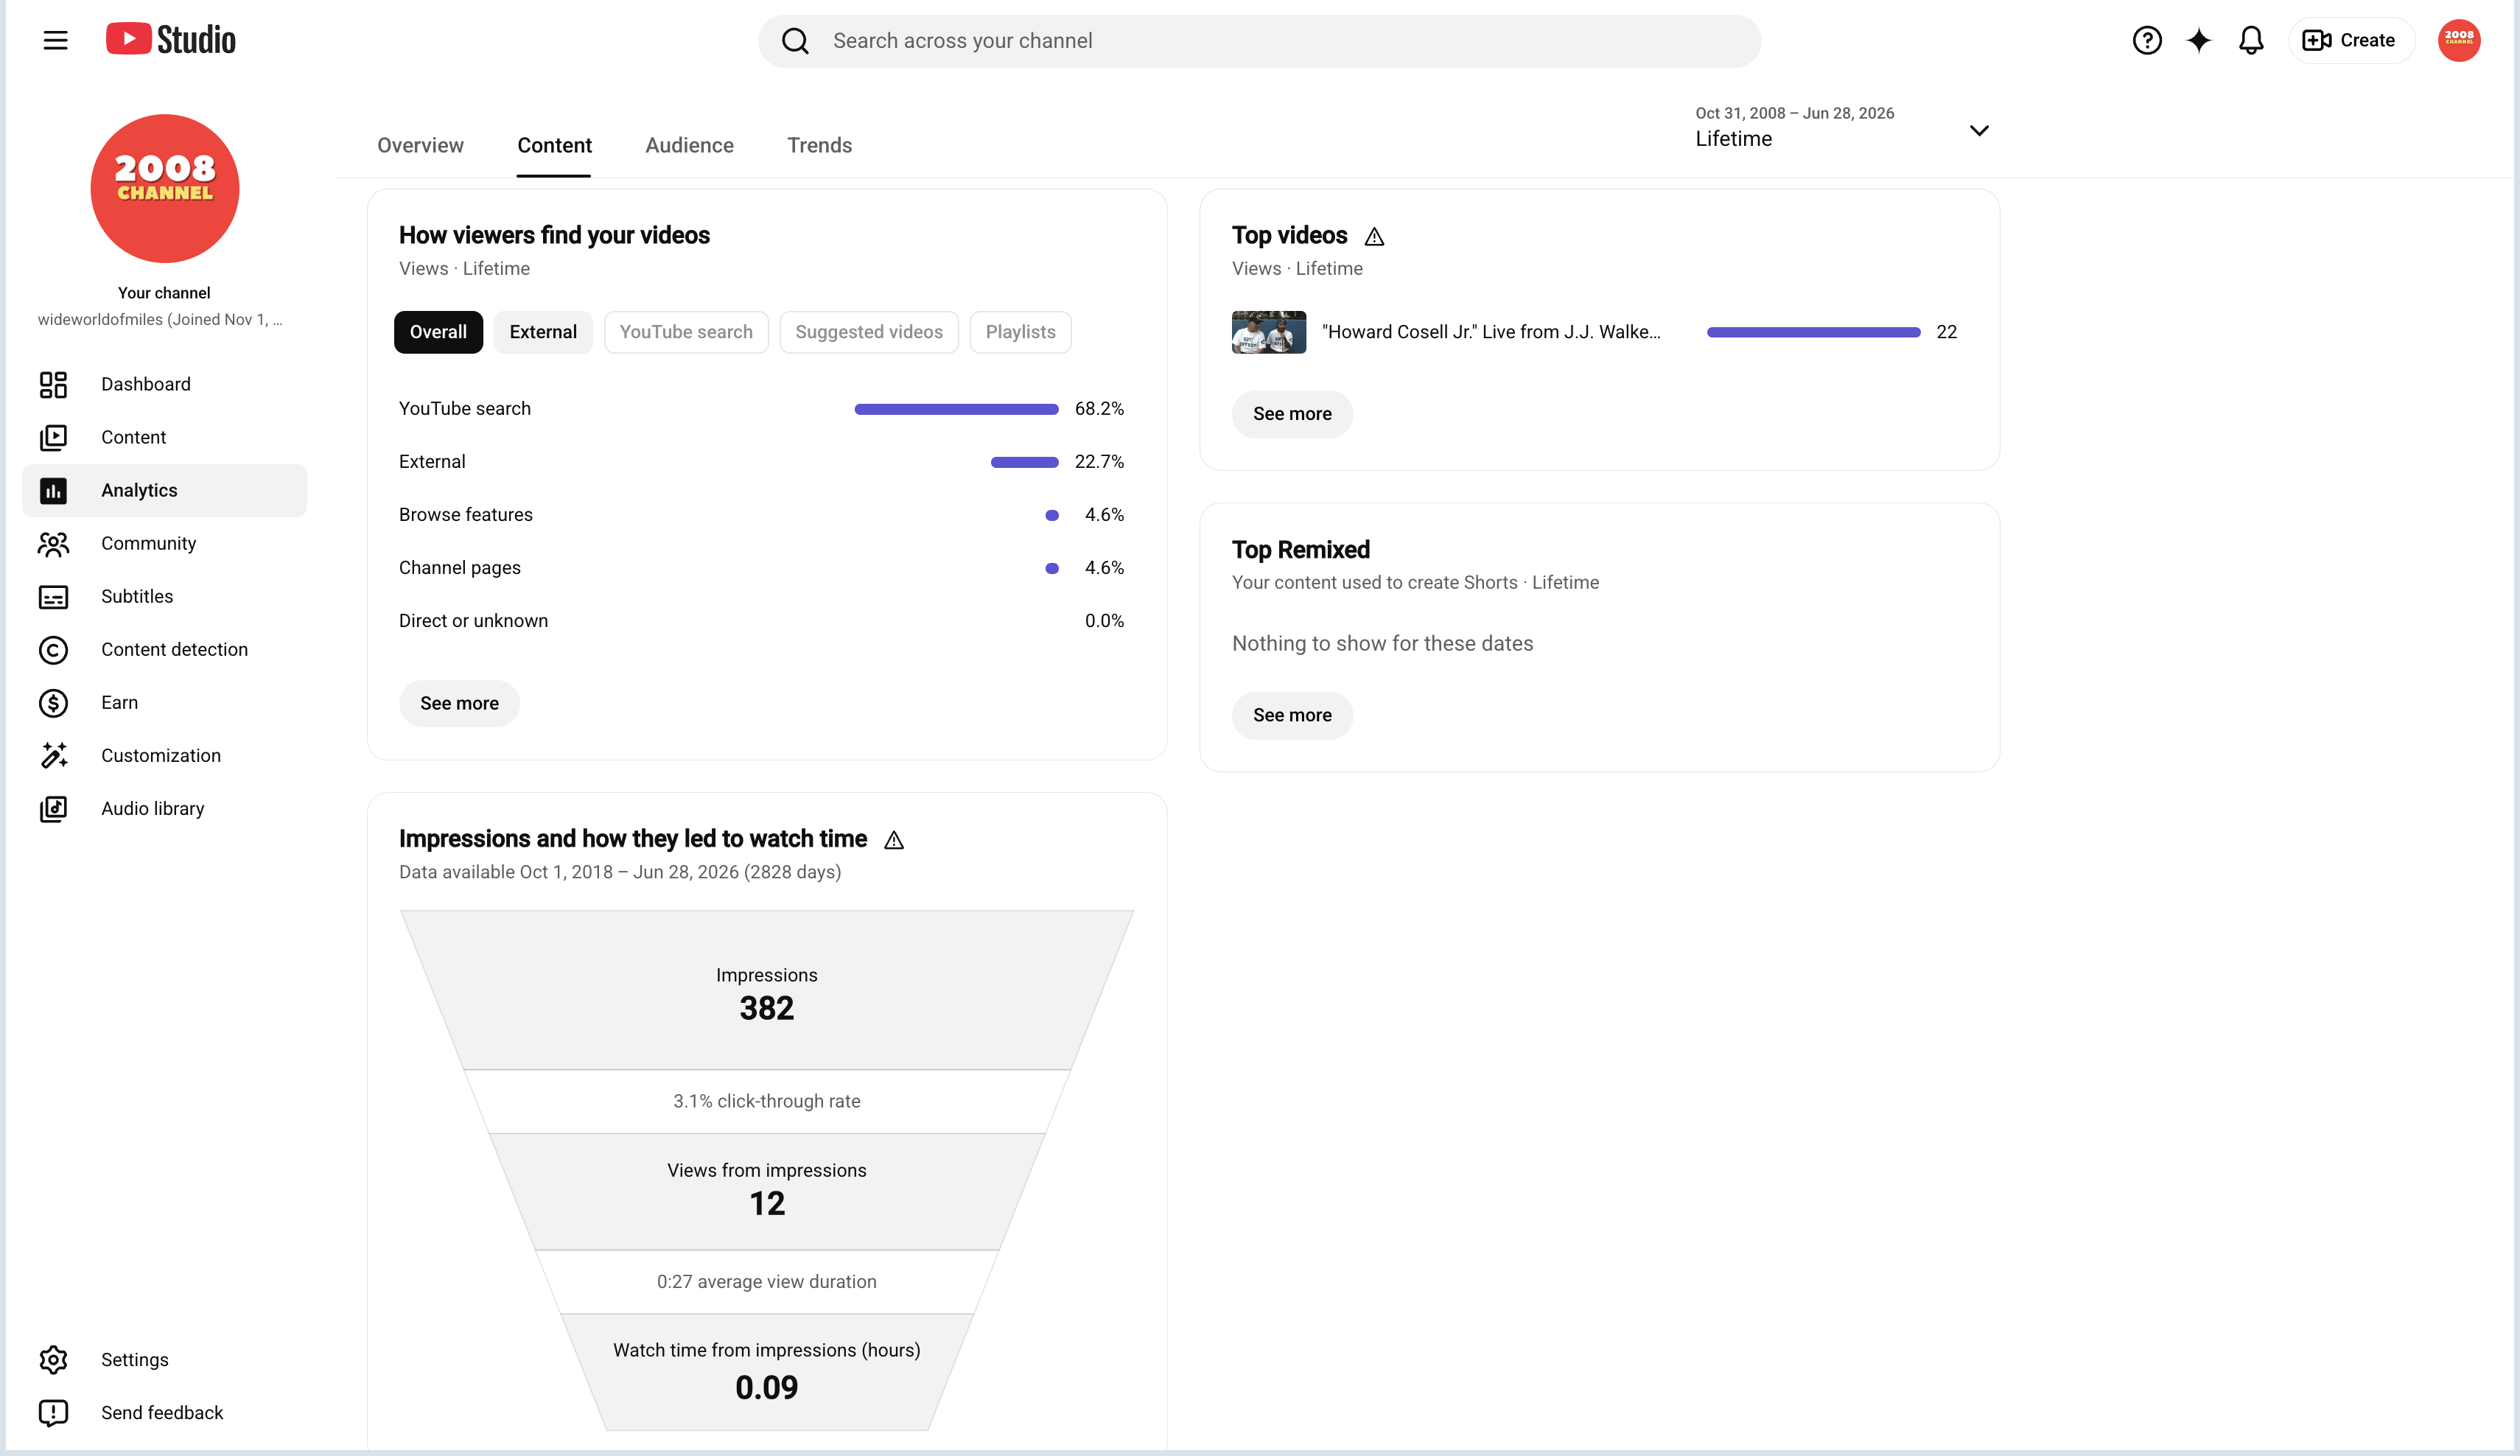Select the Suggested videos filter chip
The height and width of the screenshot is (1456, 2520).
[x=868, y=332]
